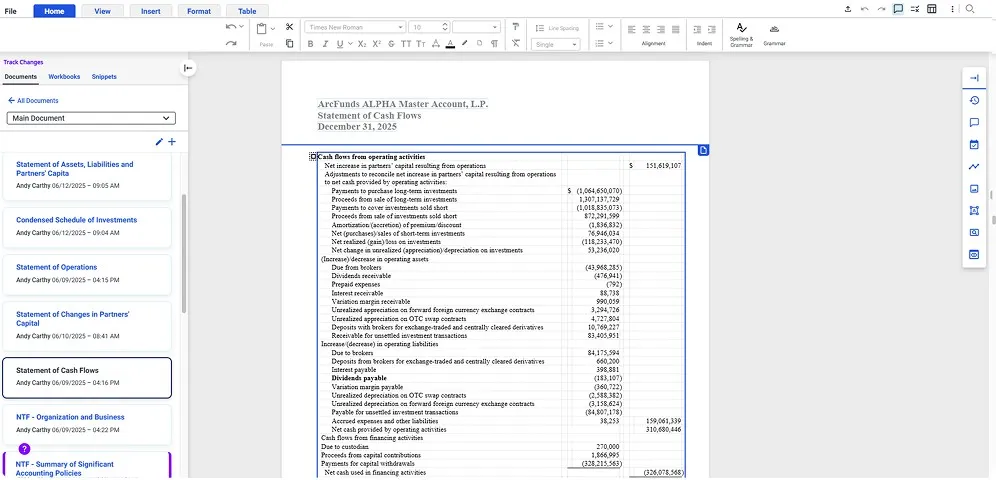Click the Track Changes link
This screenshot has height=480, width=996.
(24, 62)
